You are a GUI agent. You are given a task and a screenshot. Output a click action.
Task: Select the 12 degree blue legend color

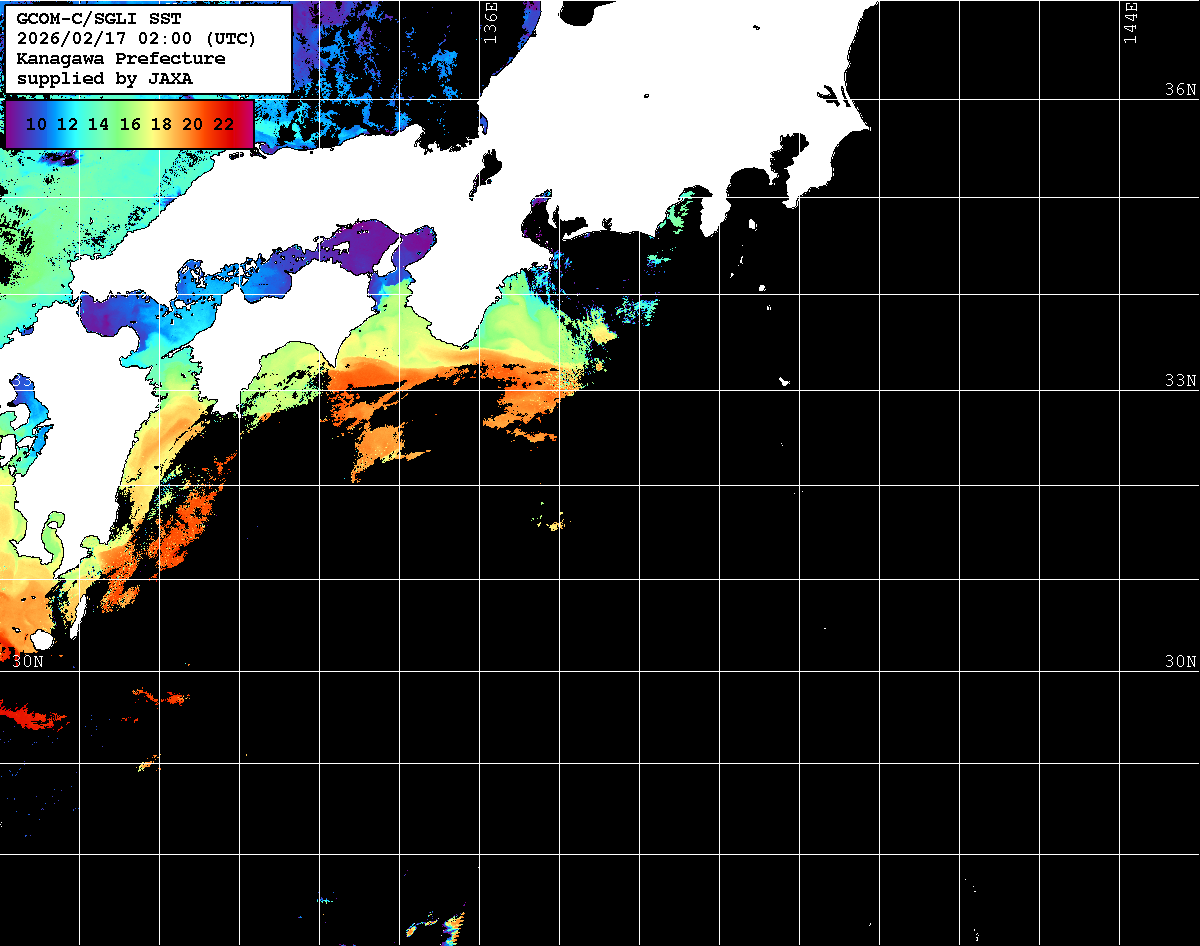(67, 125)
